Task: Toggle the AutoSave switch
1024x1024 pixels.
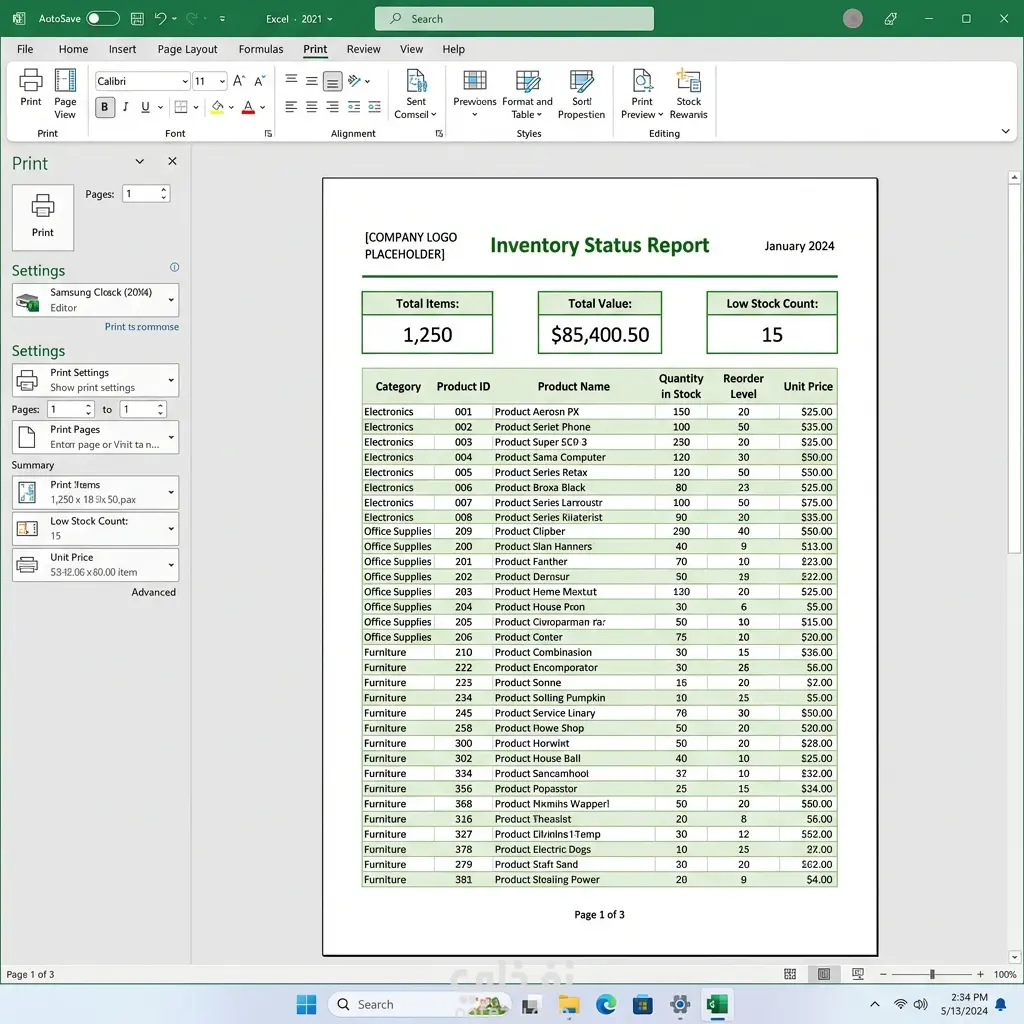Action: point(102,19)
